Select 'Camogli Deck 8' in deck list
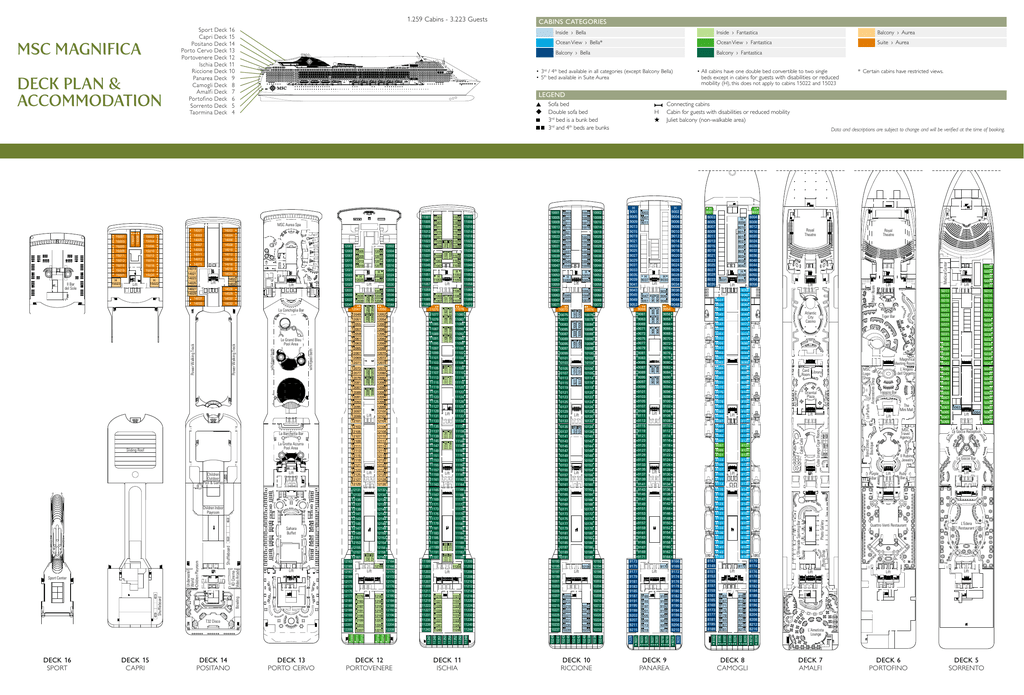 pos(214,85)
